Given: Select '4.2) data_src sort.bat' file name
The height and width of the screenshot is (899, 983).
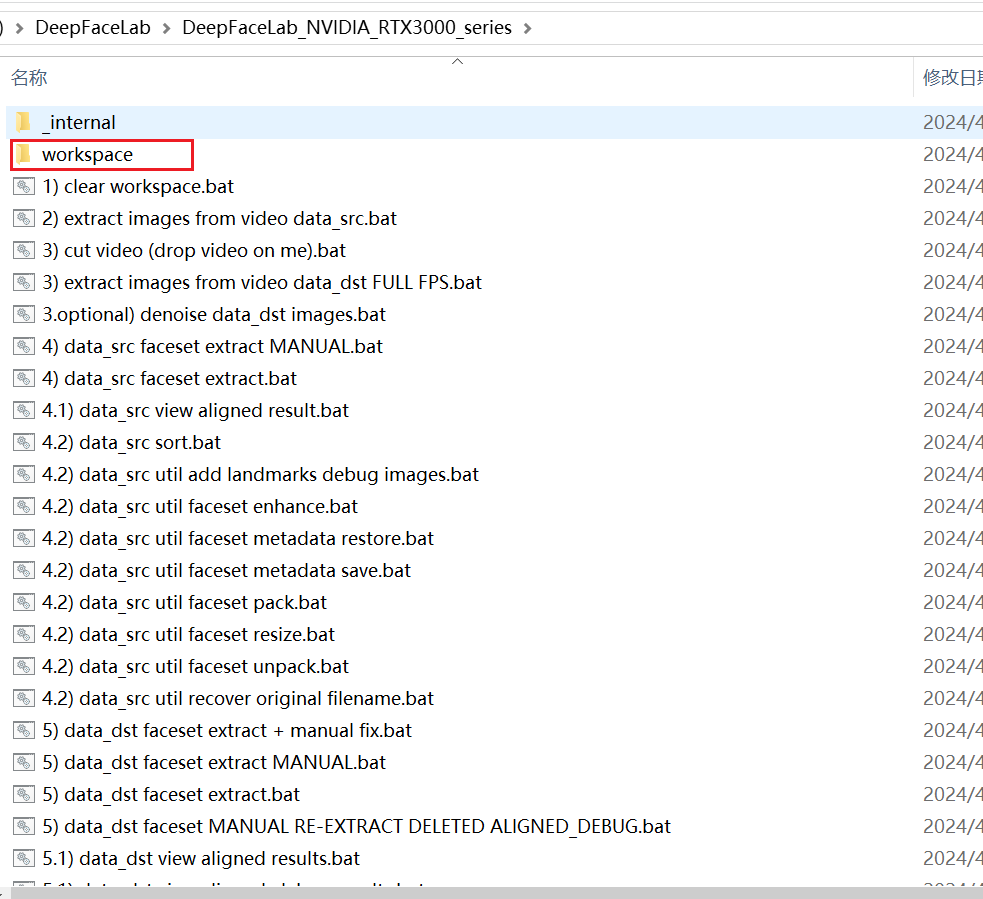Looking at the screenshot, I should [132, 442].
